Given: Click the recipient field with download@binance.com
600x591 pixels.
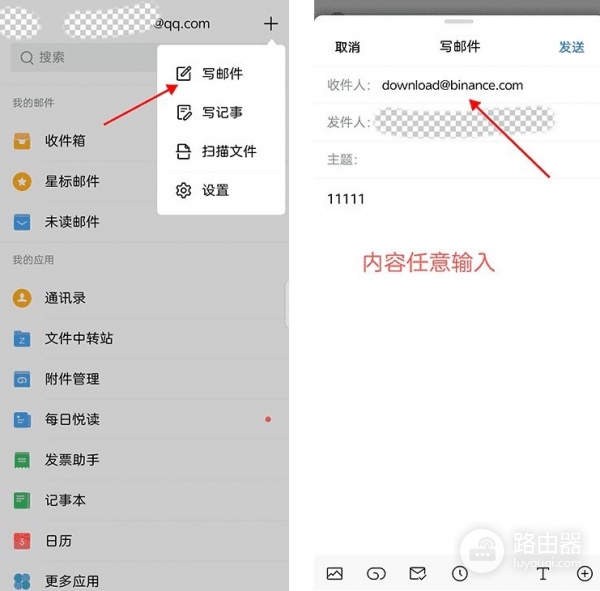Looking at the screenshot, I should pos(457,85).
